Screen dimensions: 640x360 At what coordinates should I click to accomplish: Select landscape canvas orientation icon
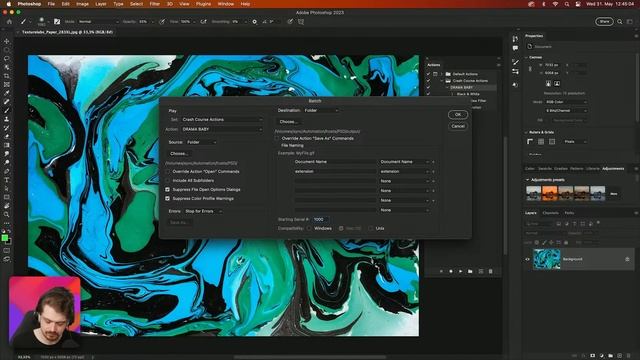557,83
